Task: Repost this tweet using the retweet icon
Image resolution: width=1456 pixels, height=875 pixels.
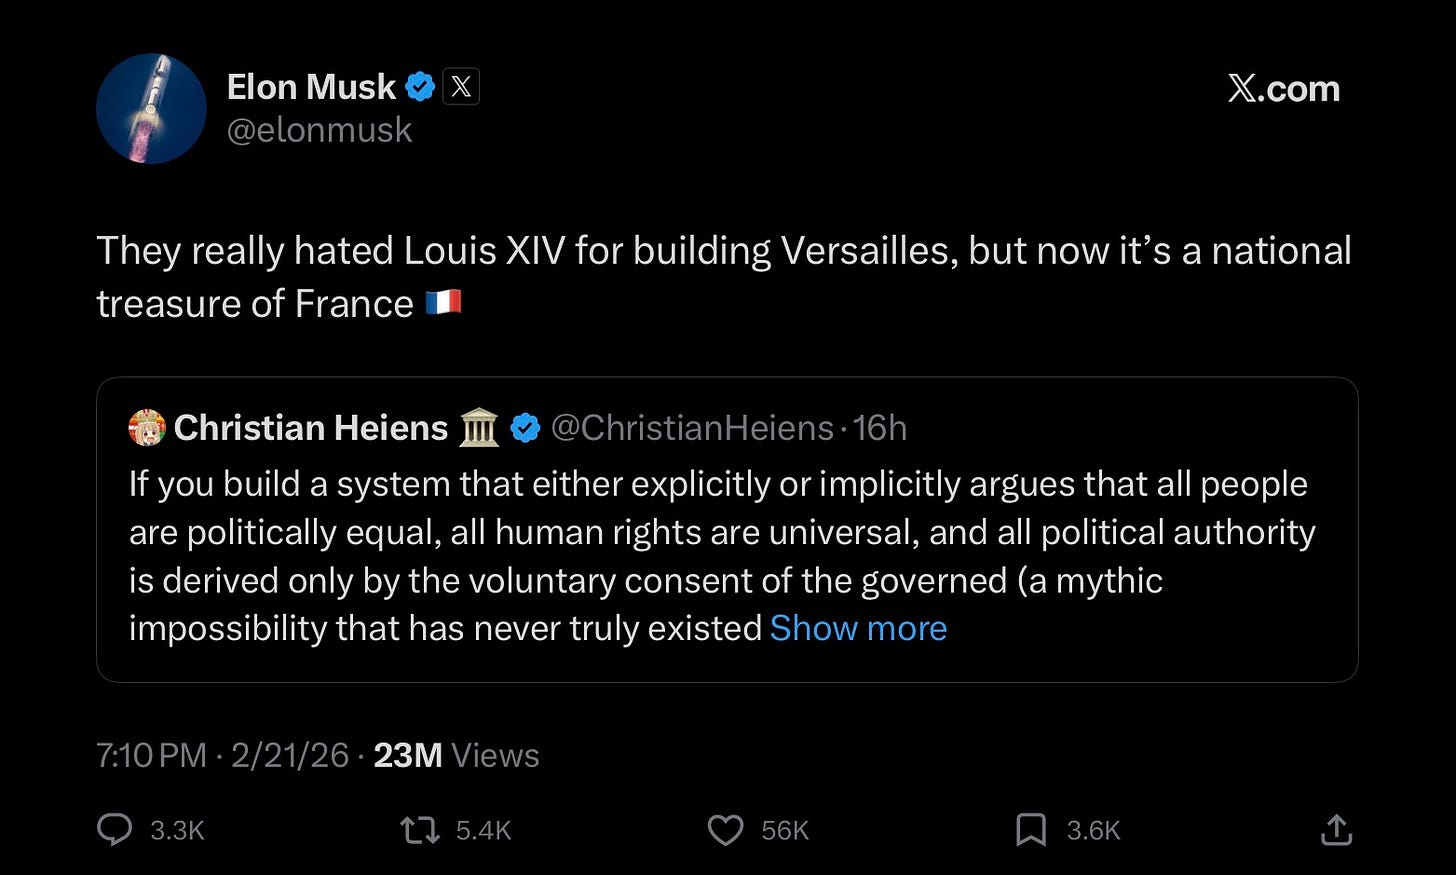Action: coord(420,830)
